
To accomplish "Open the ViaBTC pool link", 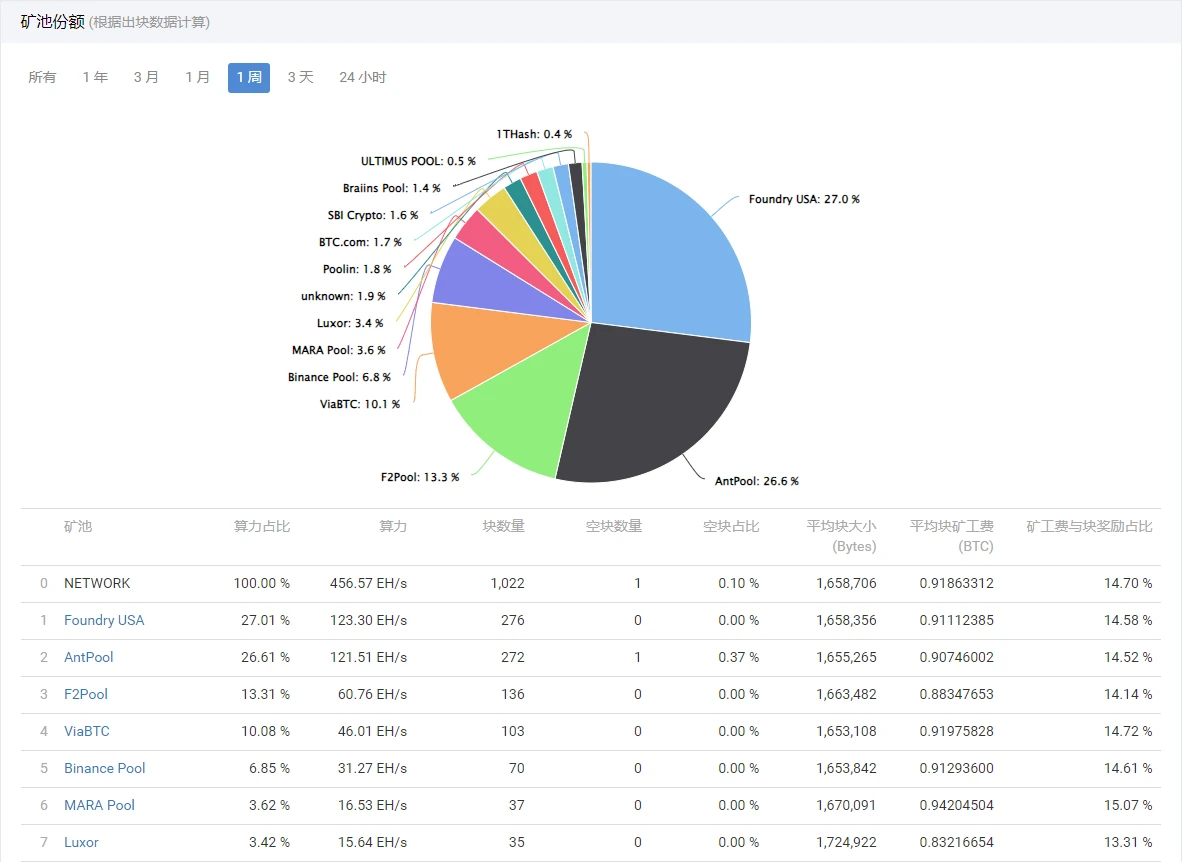I will (86, 731).
